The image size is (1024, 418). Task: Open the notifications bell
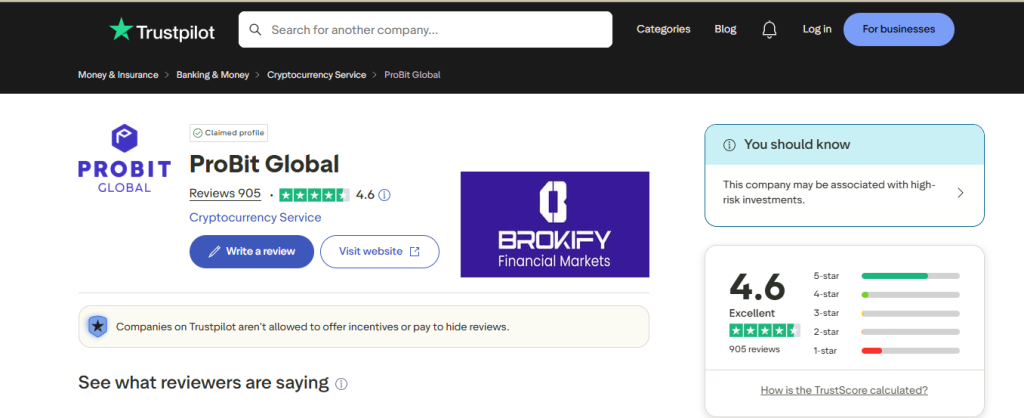pos(769,29)
